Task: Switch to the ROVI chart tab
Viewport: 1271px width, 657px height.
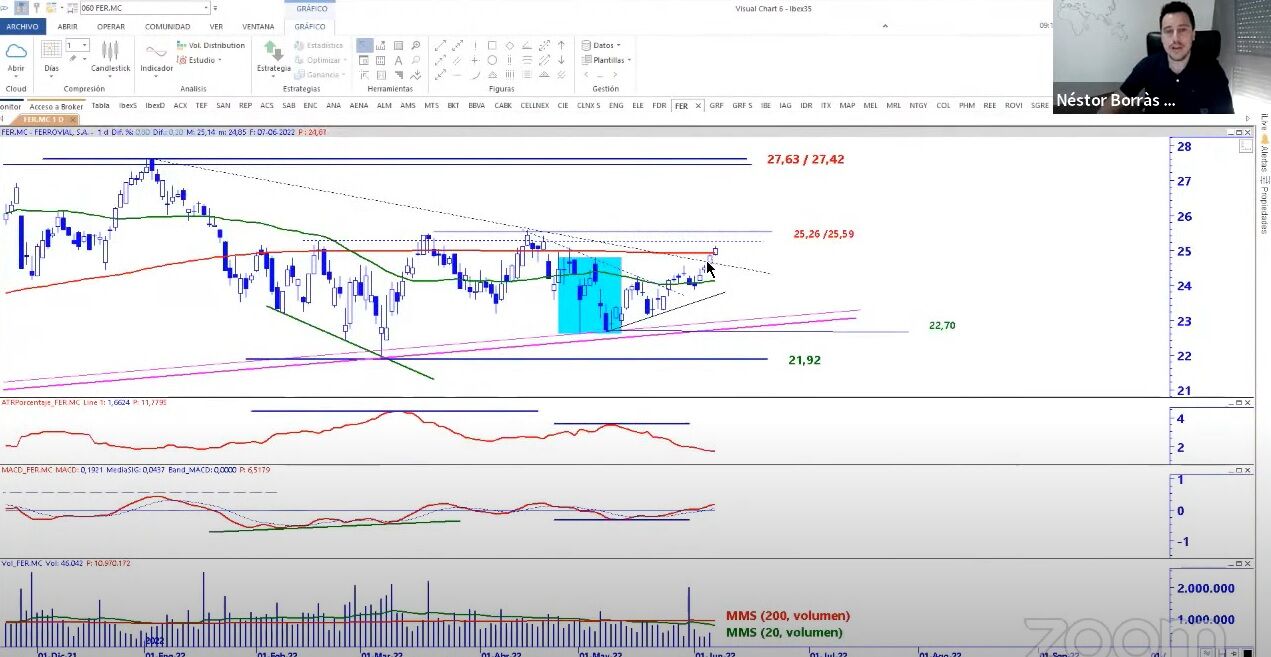Action: coord(1013,105)
